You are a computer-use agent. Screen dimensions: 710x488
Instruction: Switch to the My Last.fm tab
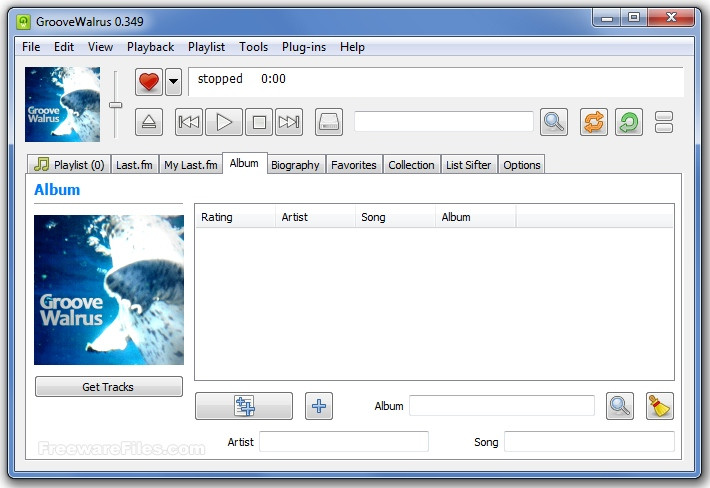[191, 165]
